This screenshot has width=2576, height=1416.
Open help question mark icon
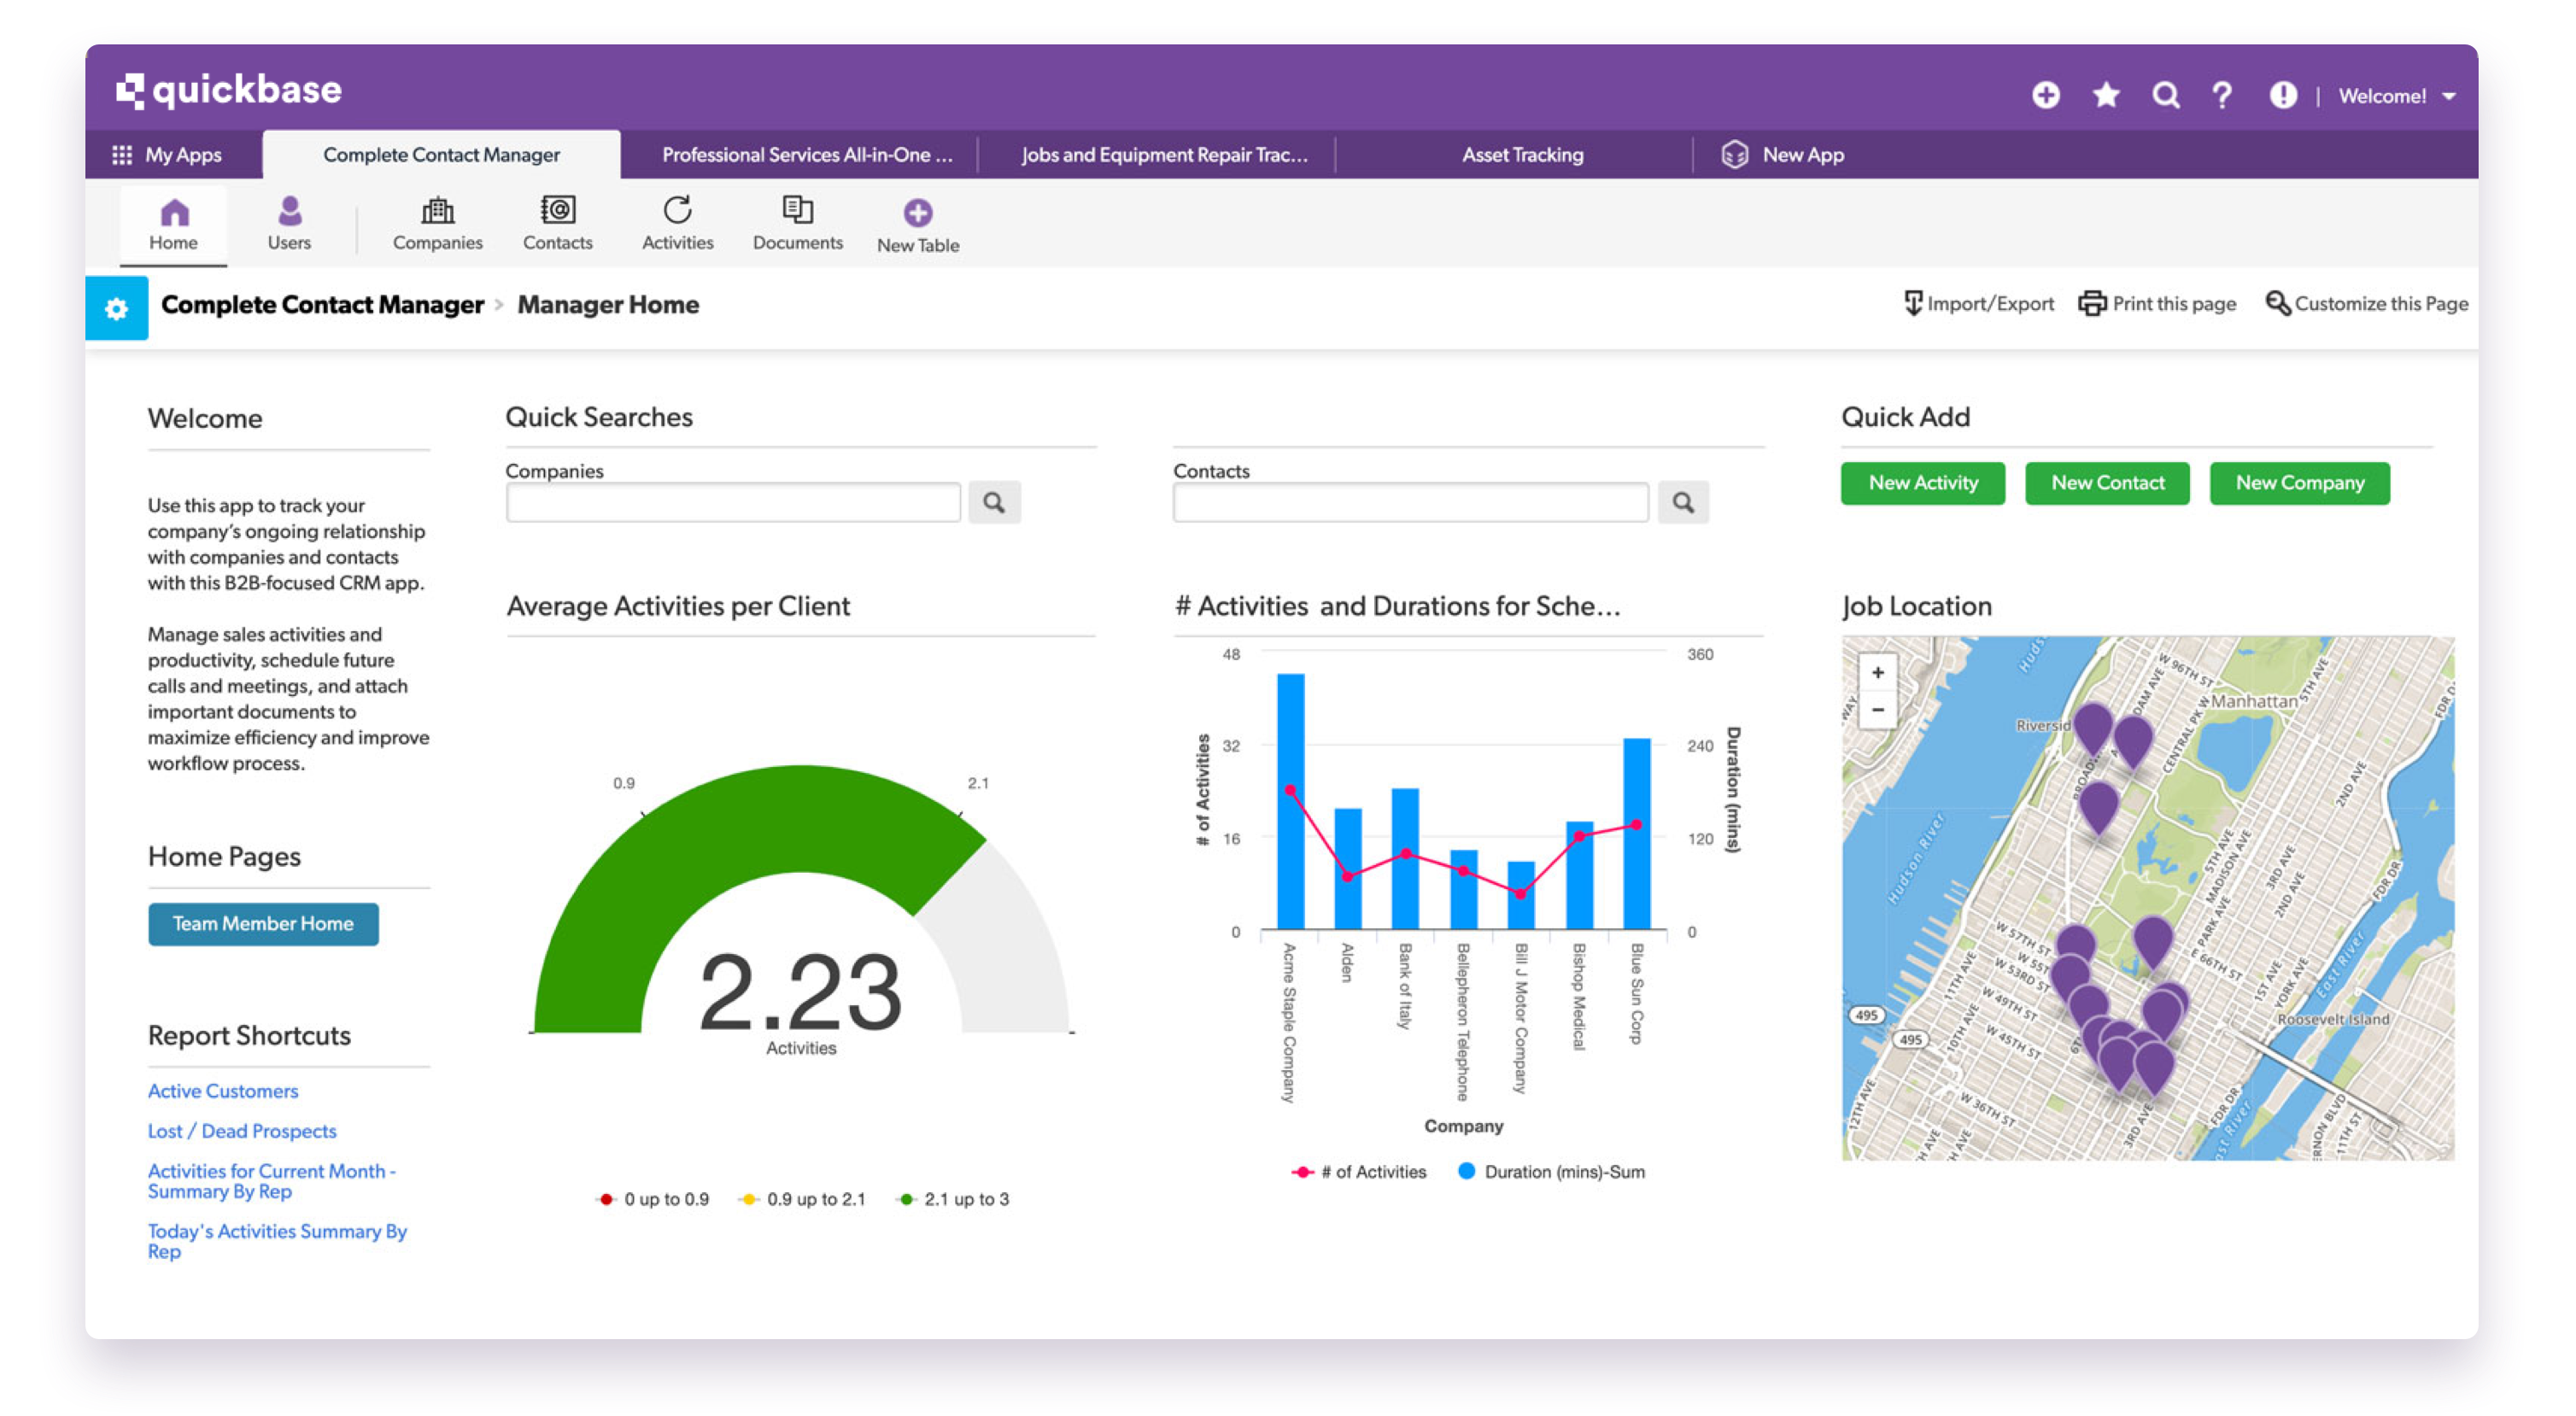(x=2222, y=95)
